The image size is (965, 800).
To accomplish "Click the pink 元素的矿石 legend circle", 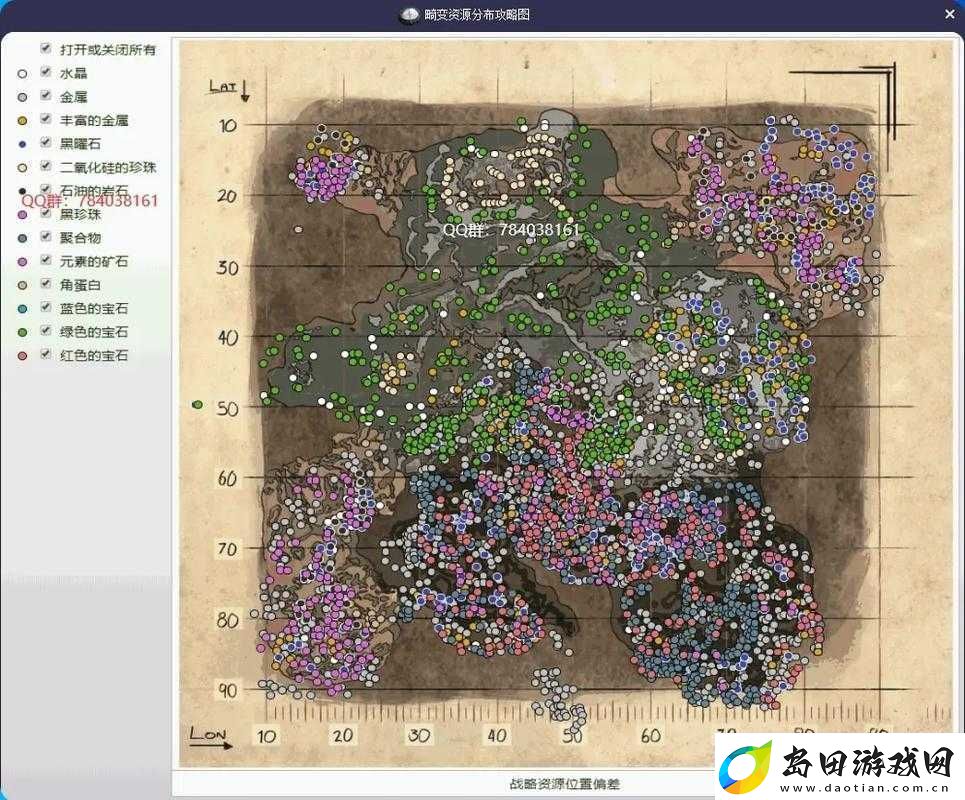I will point(23,262).
